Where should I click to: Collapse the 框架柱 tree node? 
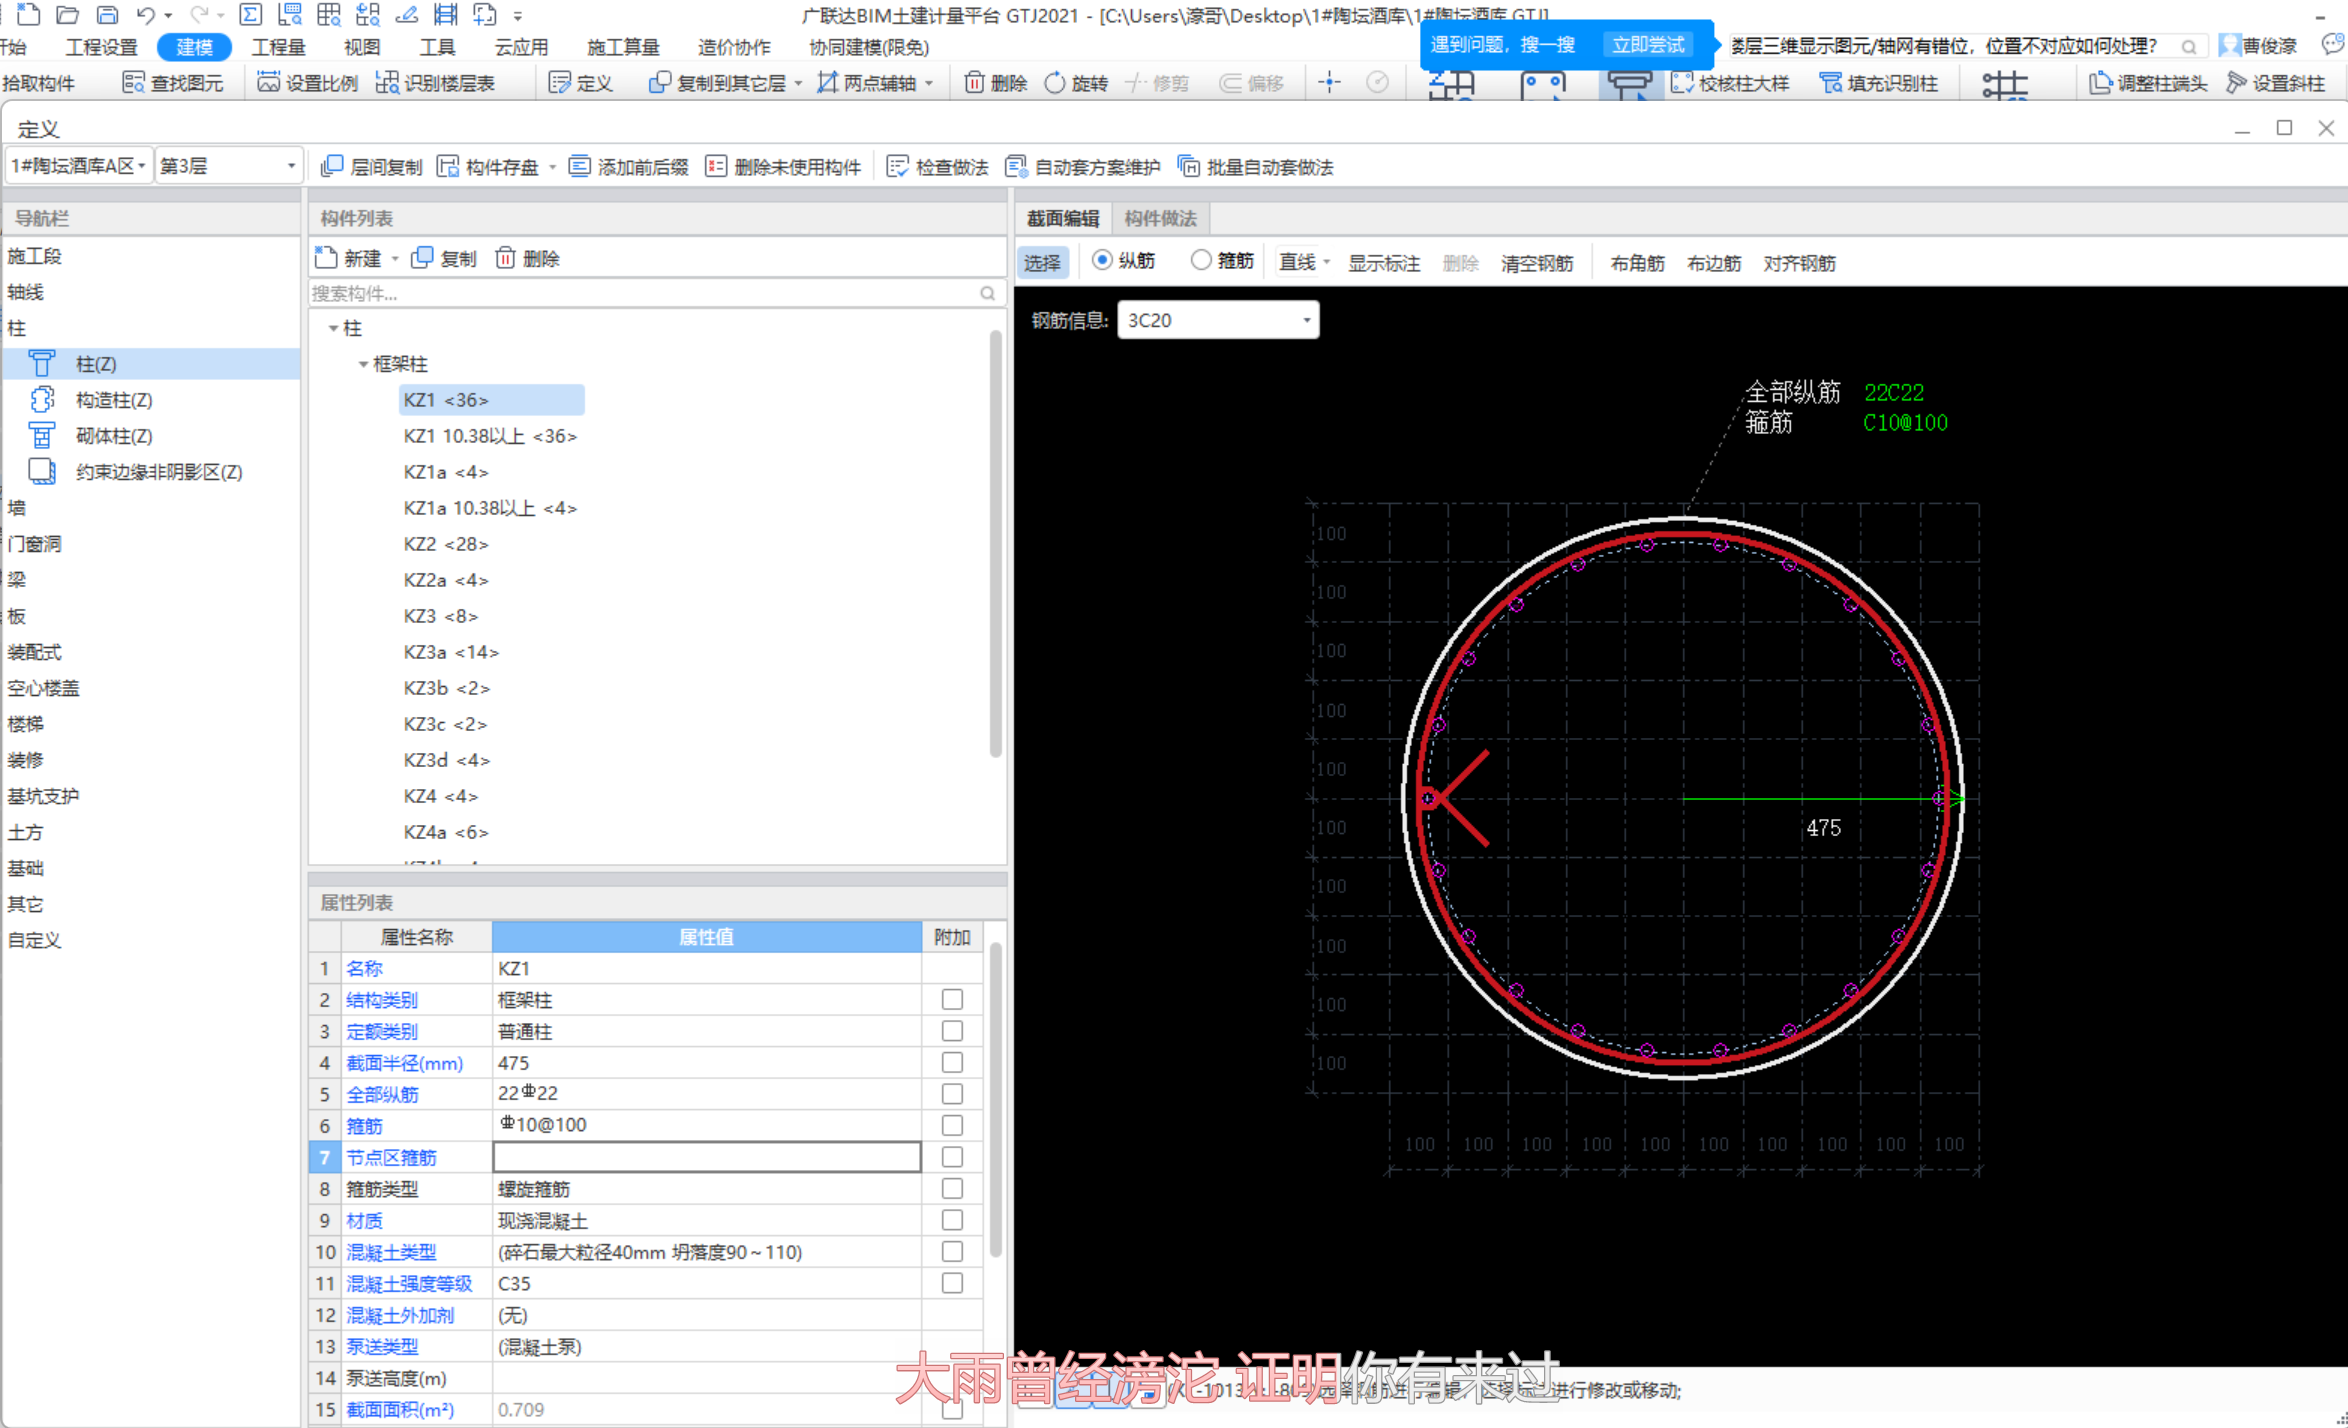[363, 364]
